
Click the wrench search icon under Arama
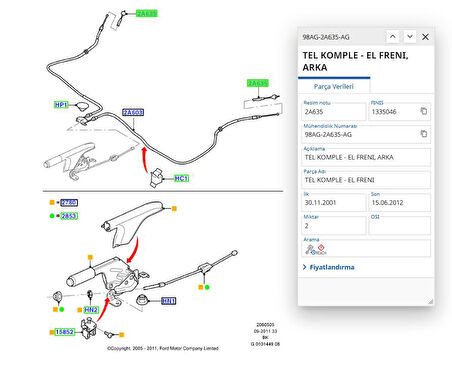(309, 249)
